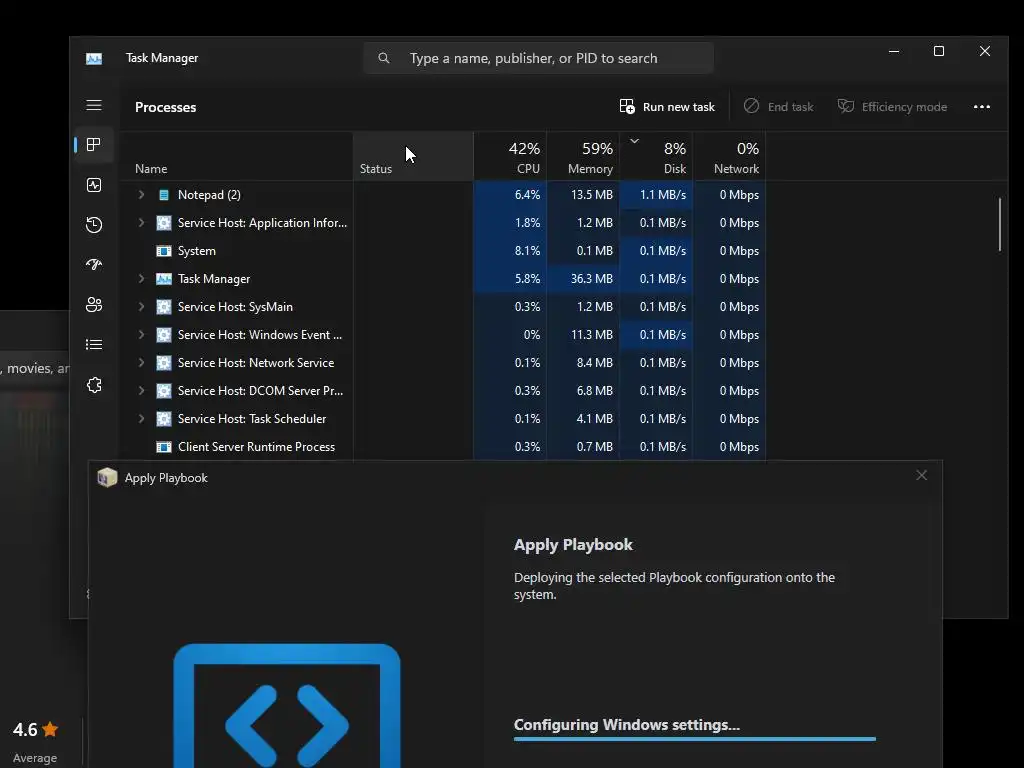Open the Performance sidebar icon
1024x768 pixels.
coord(94,185)
